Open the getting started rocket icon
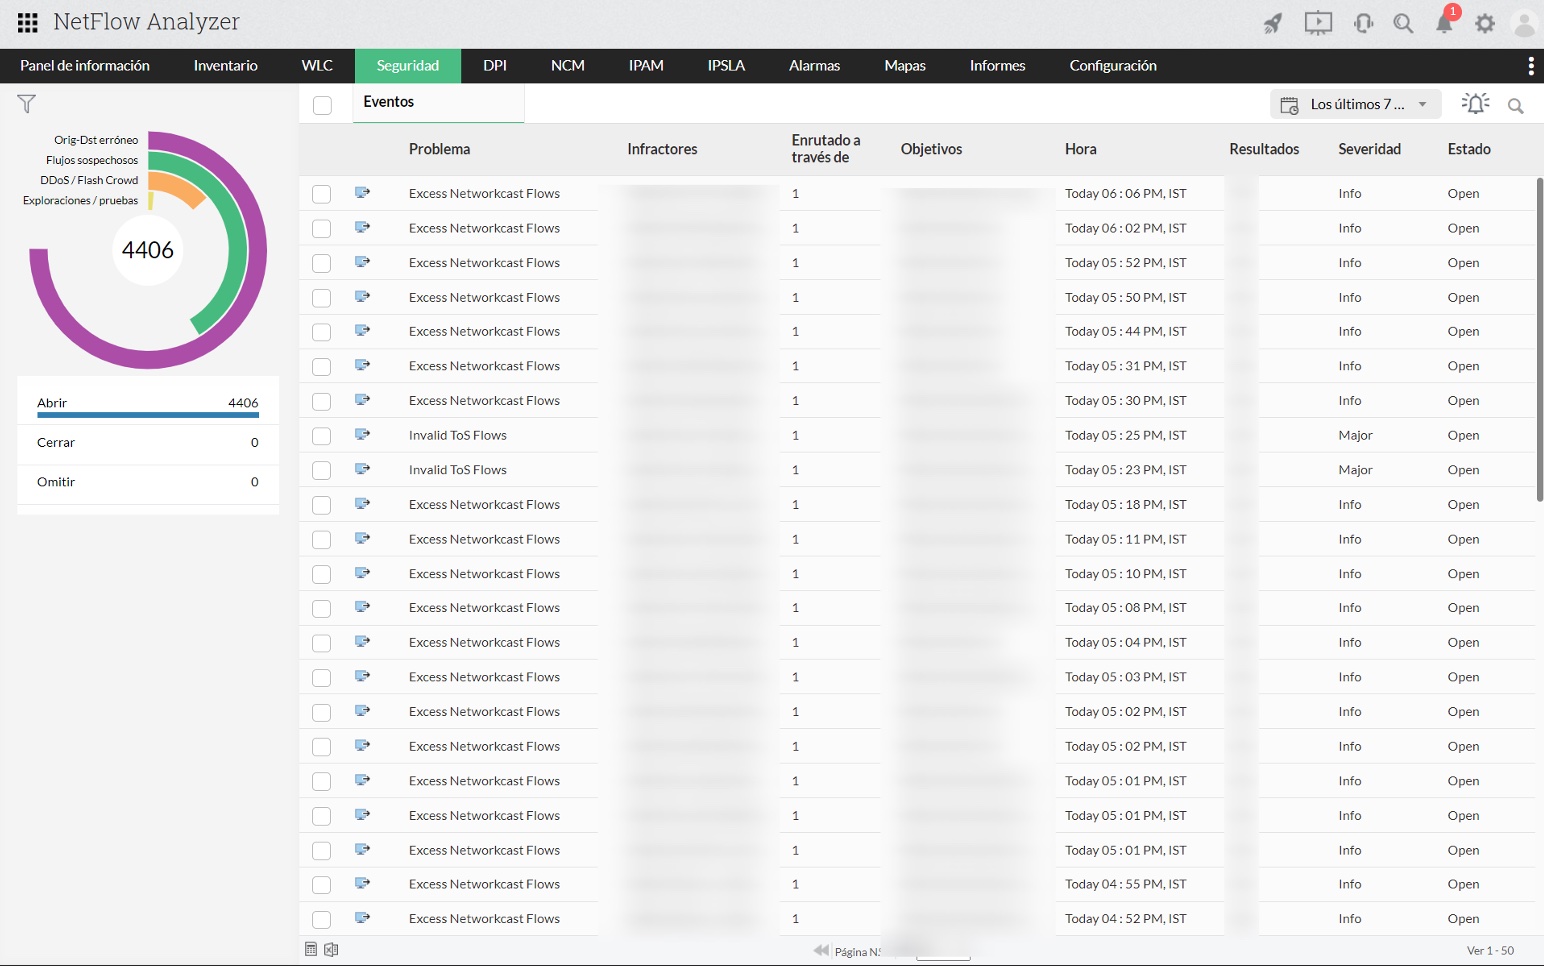Screen dimensions: 1544x966 (1273, 22)
